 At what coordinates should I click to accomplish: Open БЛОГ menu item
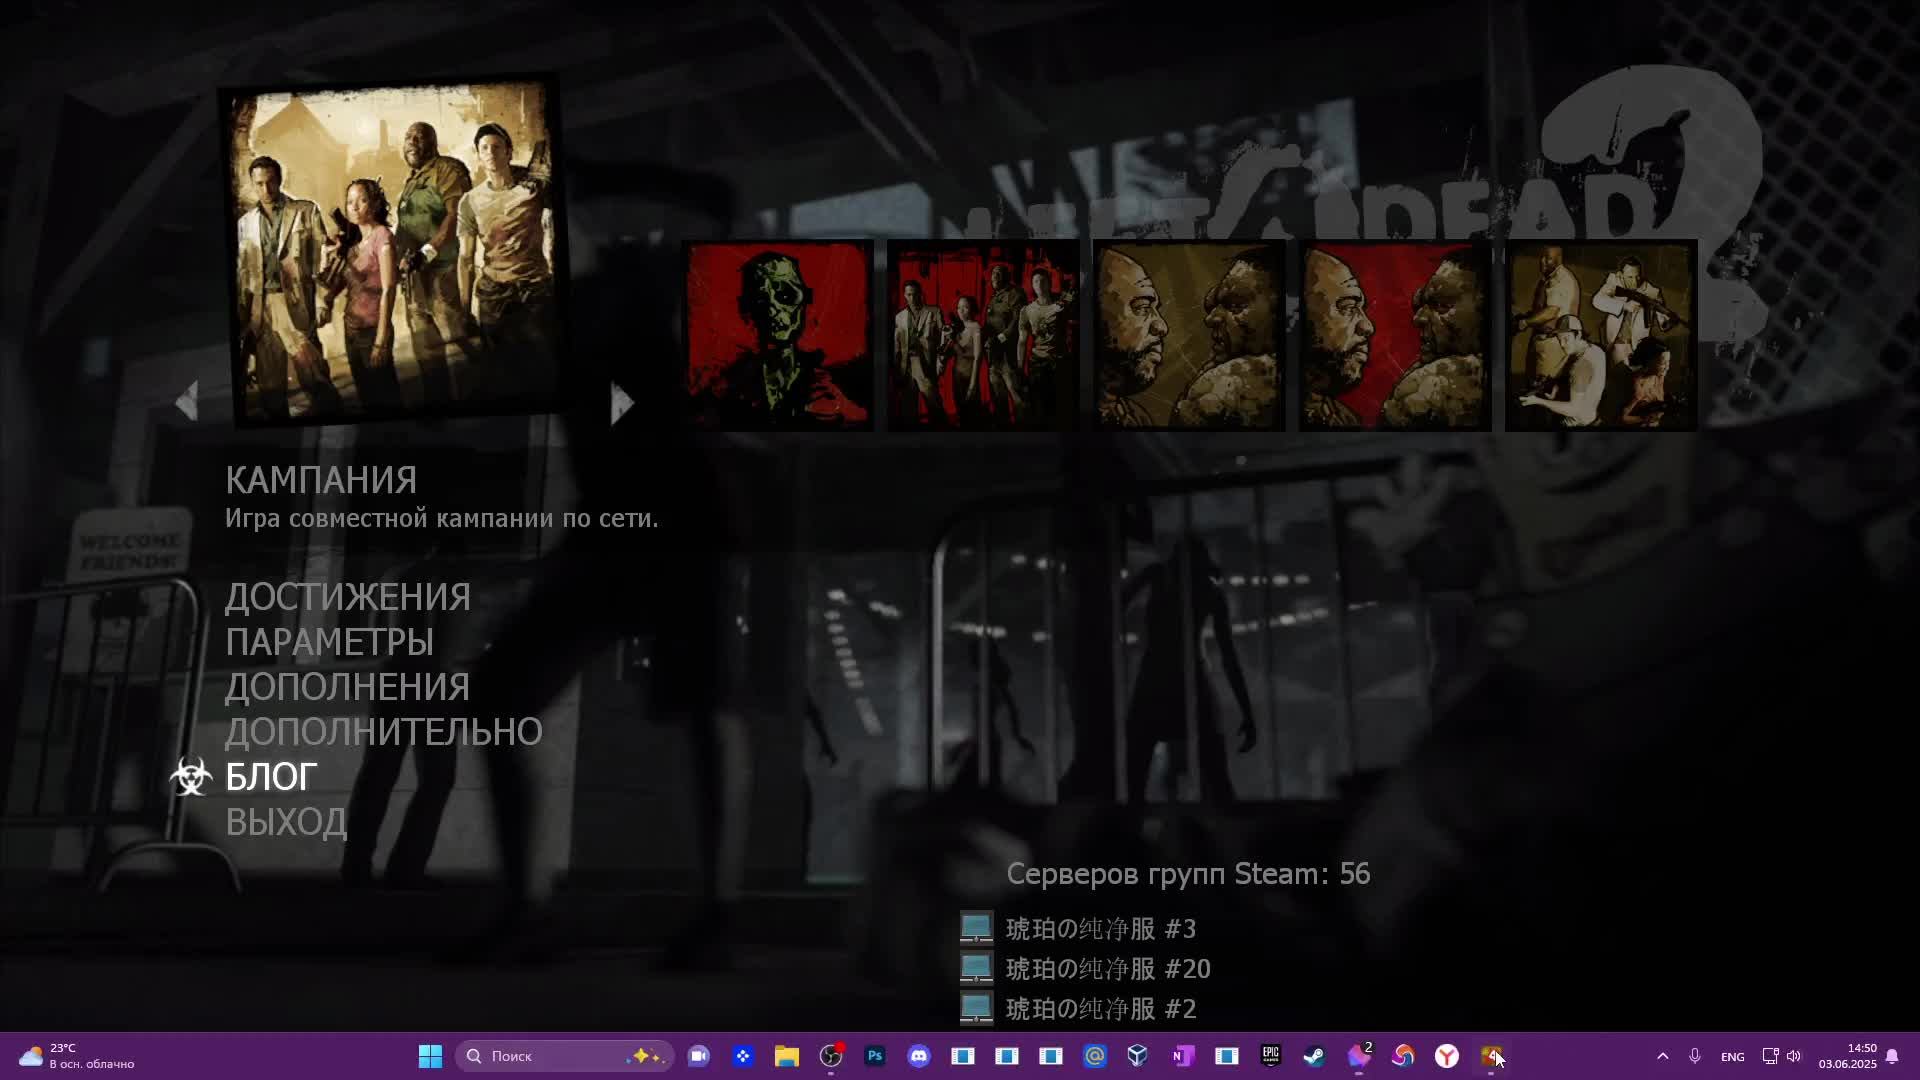271,777
